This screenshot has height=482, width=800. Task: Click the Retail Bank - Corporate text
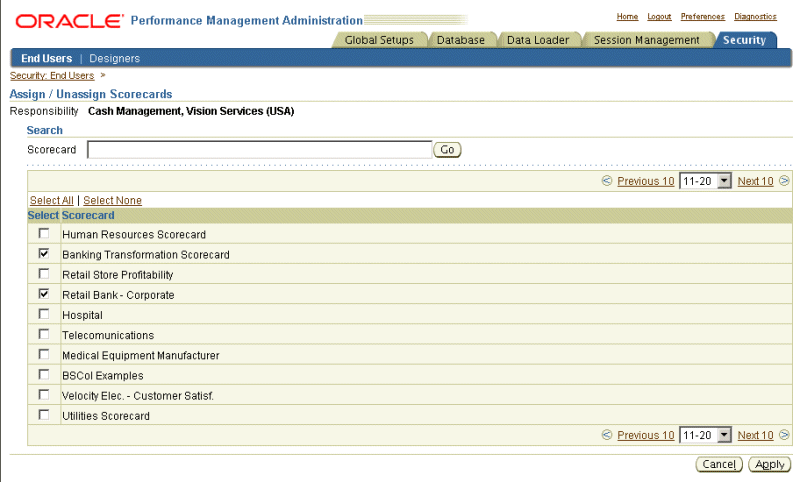click(x=118, y=295)
